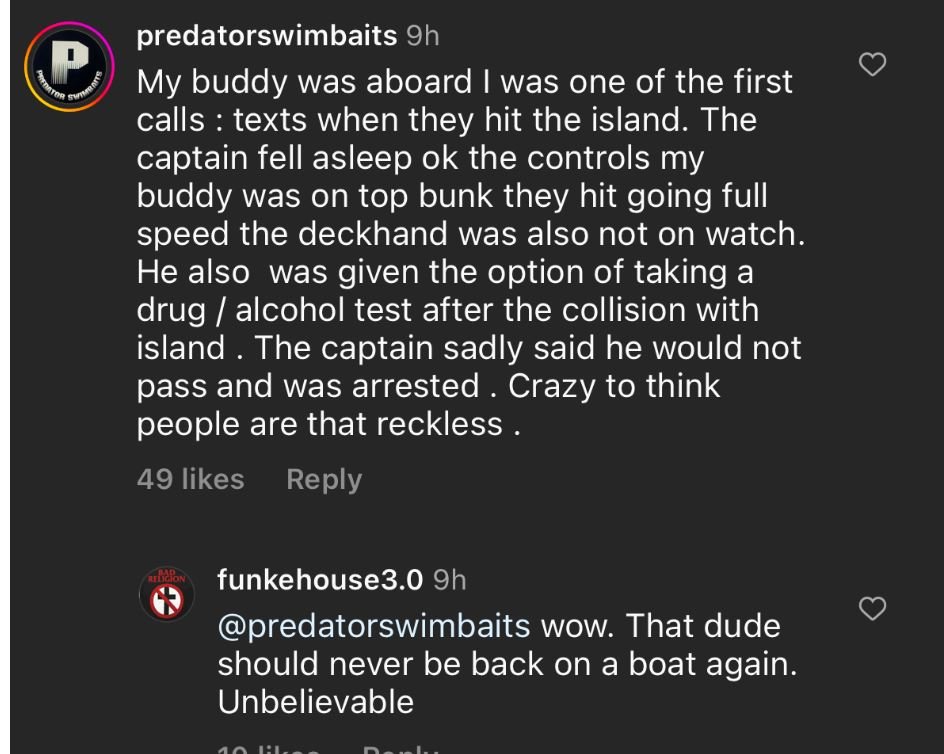Open the funkehouse3.0 username profile
This screenshot has height=754, width=944.
pyautogui.click(x=320, y=579)
